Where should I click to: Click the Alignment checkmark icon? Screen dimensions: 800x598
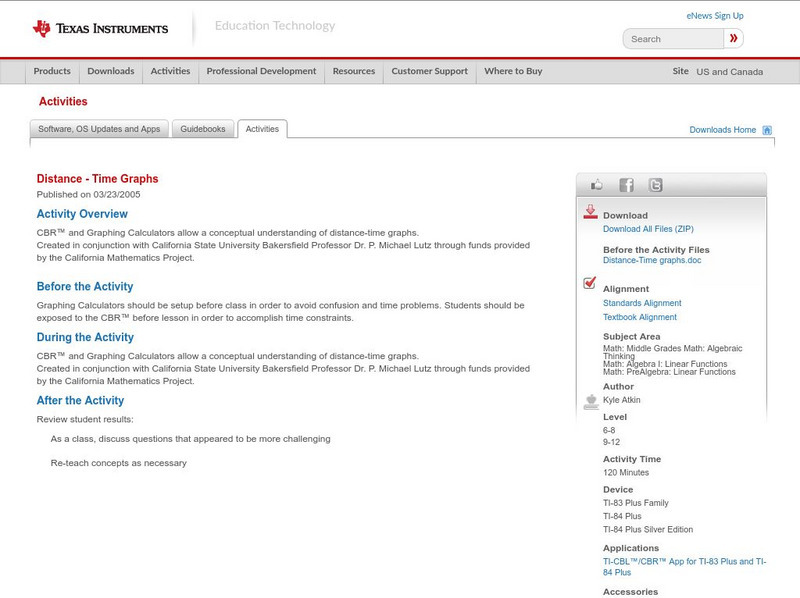[590, 282]
